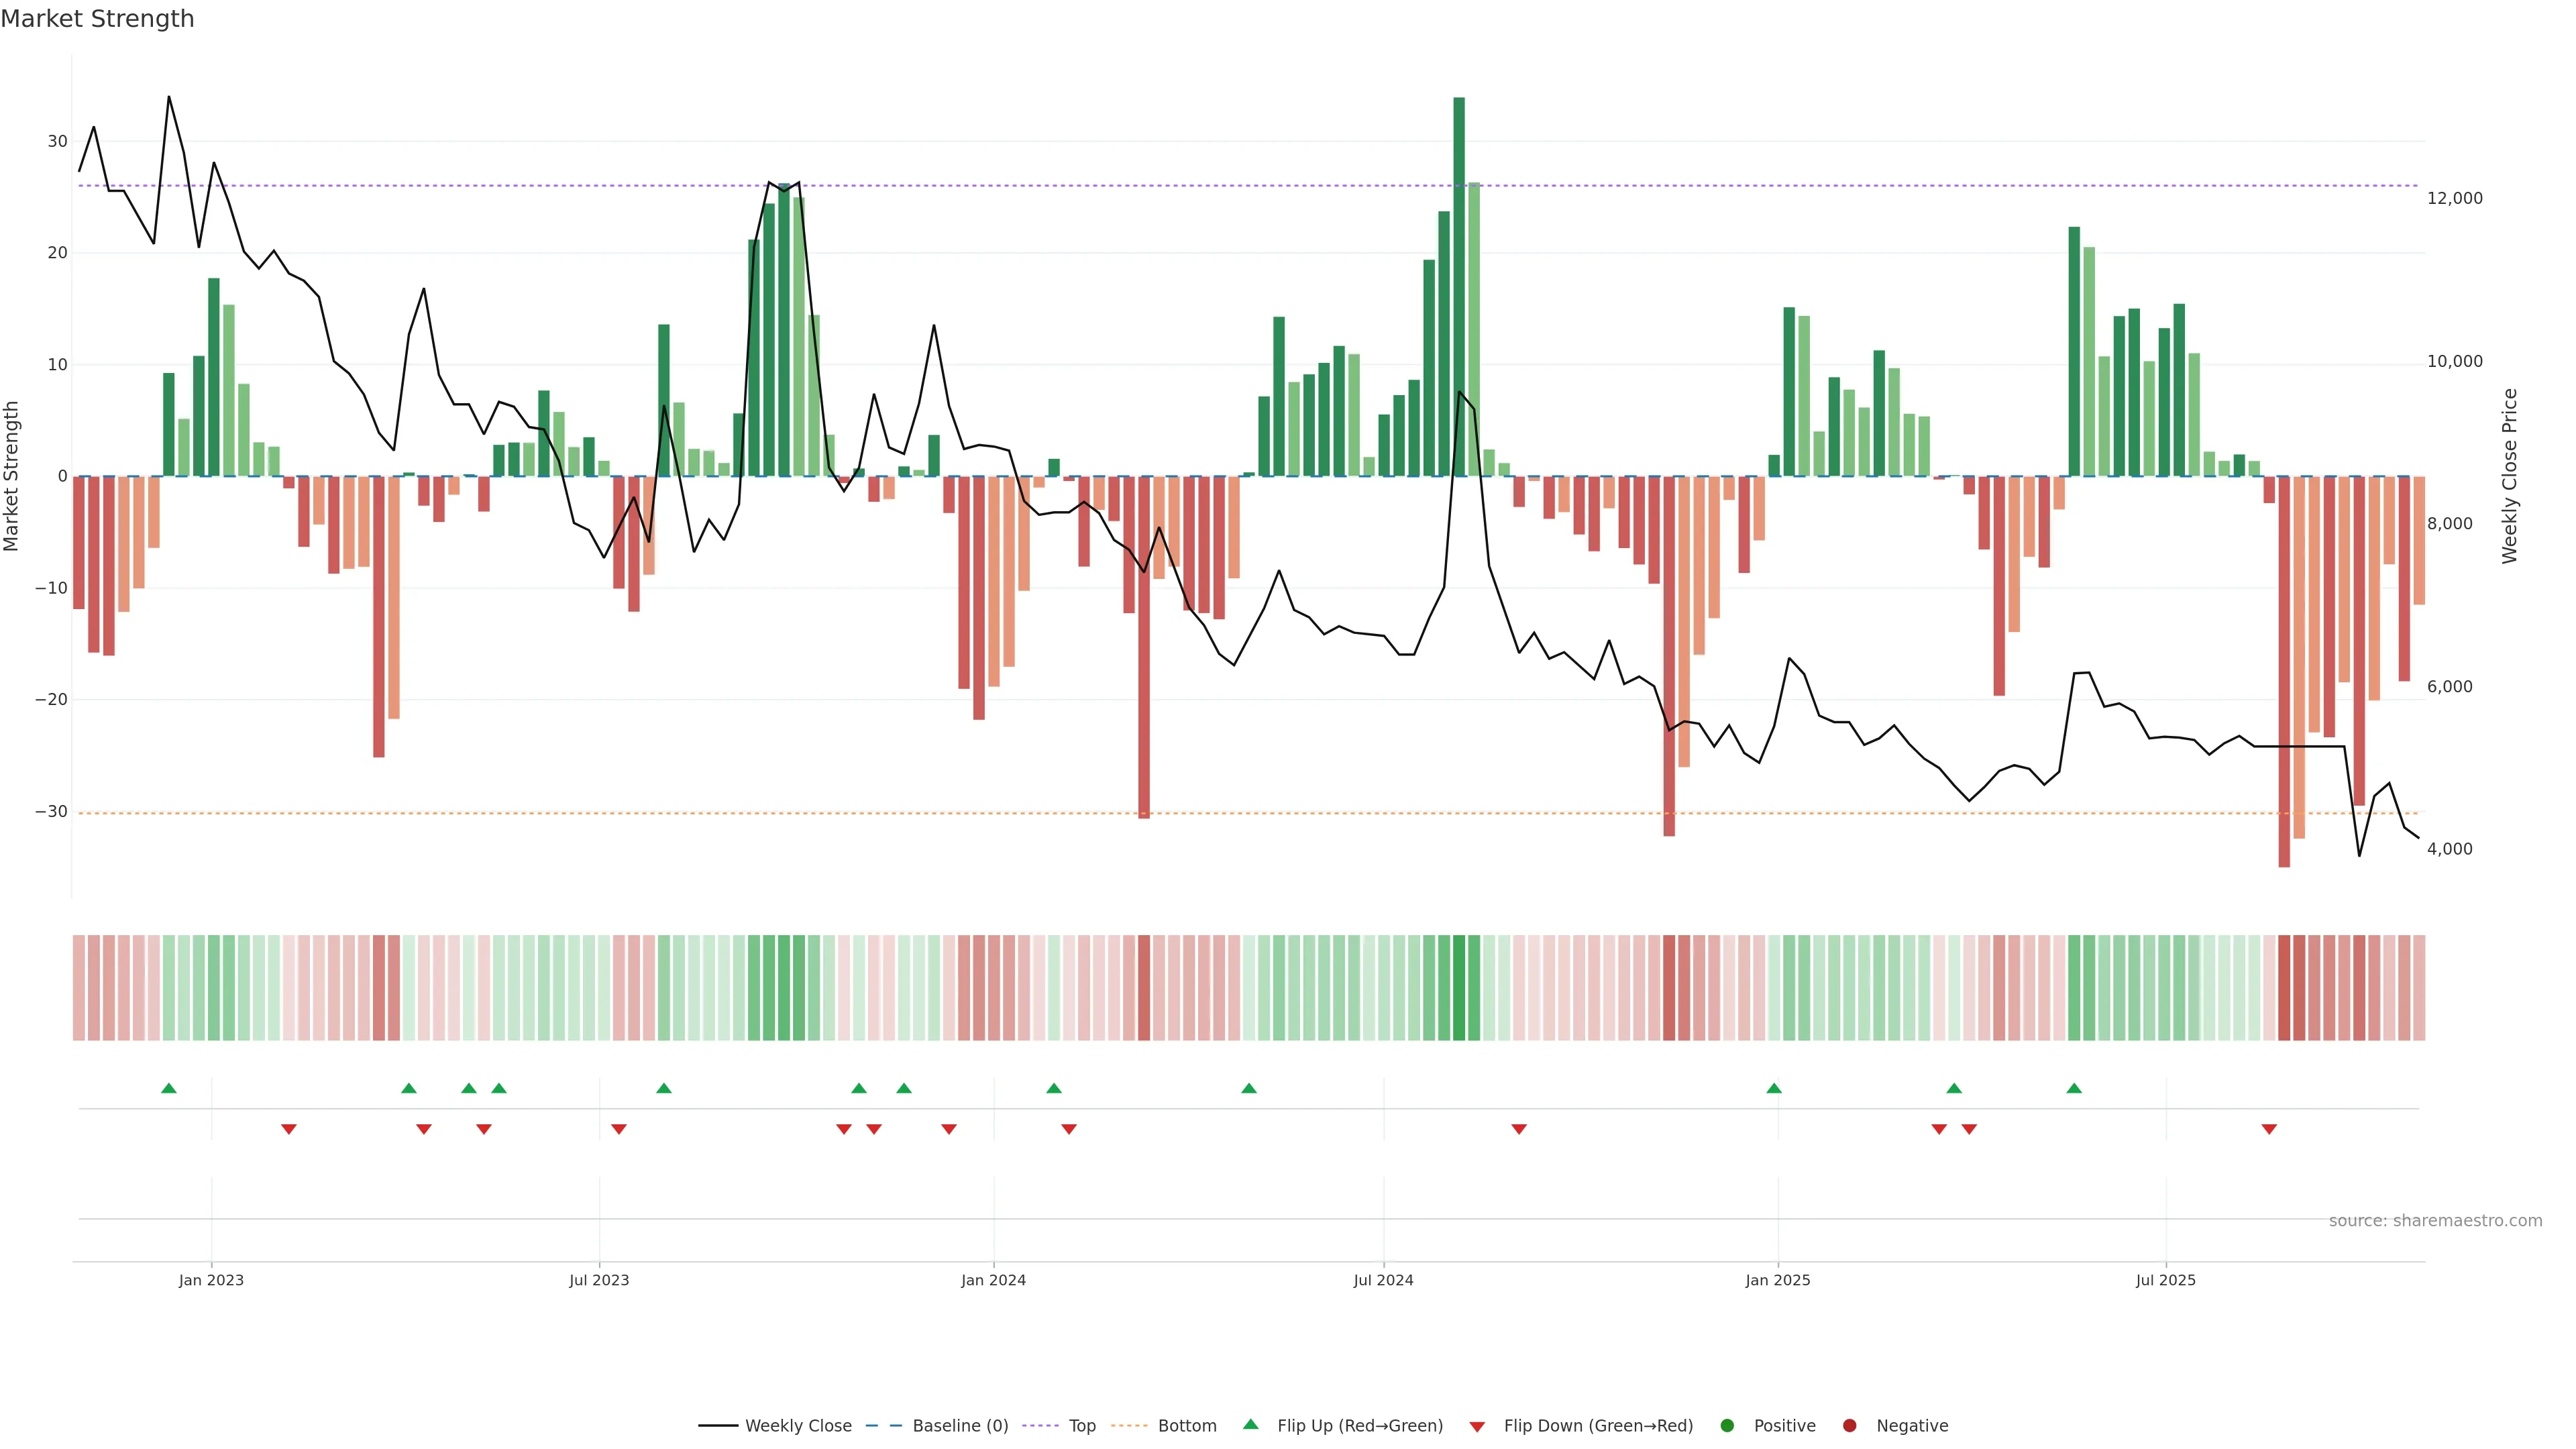Screen dimensions: 2576x1449
Task: Click the Flip Down red triangle legend icon
Action: click(1477, 1426)
